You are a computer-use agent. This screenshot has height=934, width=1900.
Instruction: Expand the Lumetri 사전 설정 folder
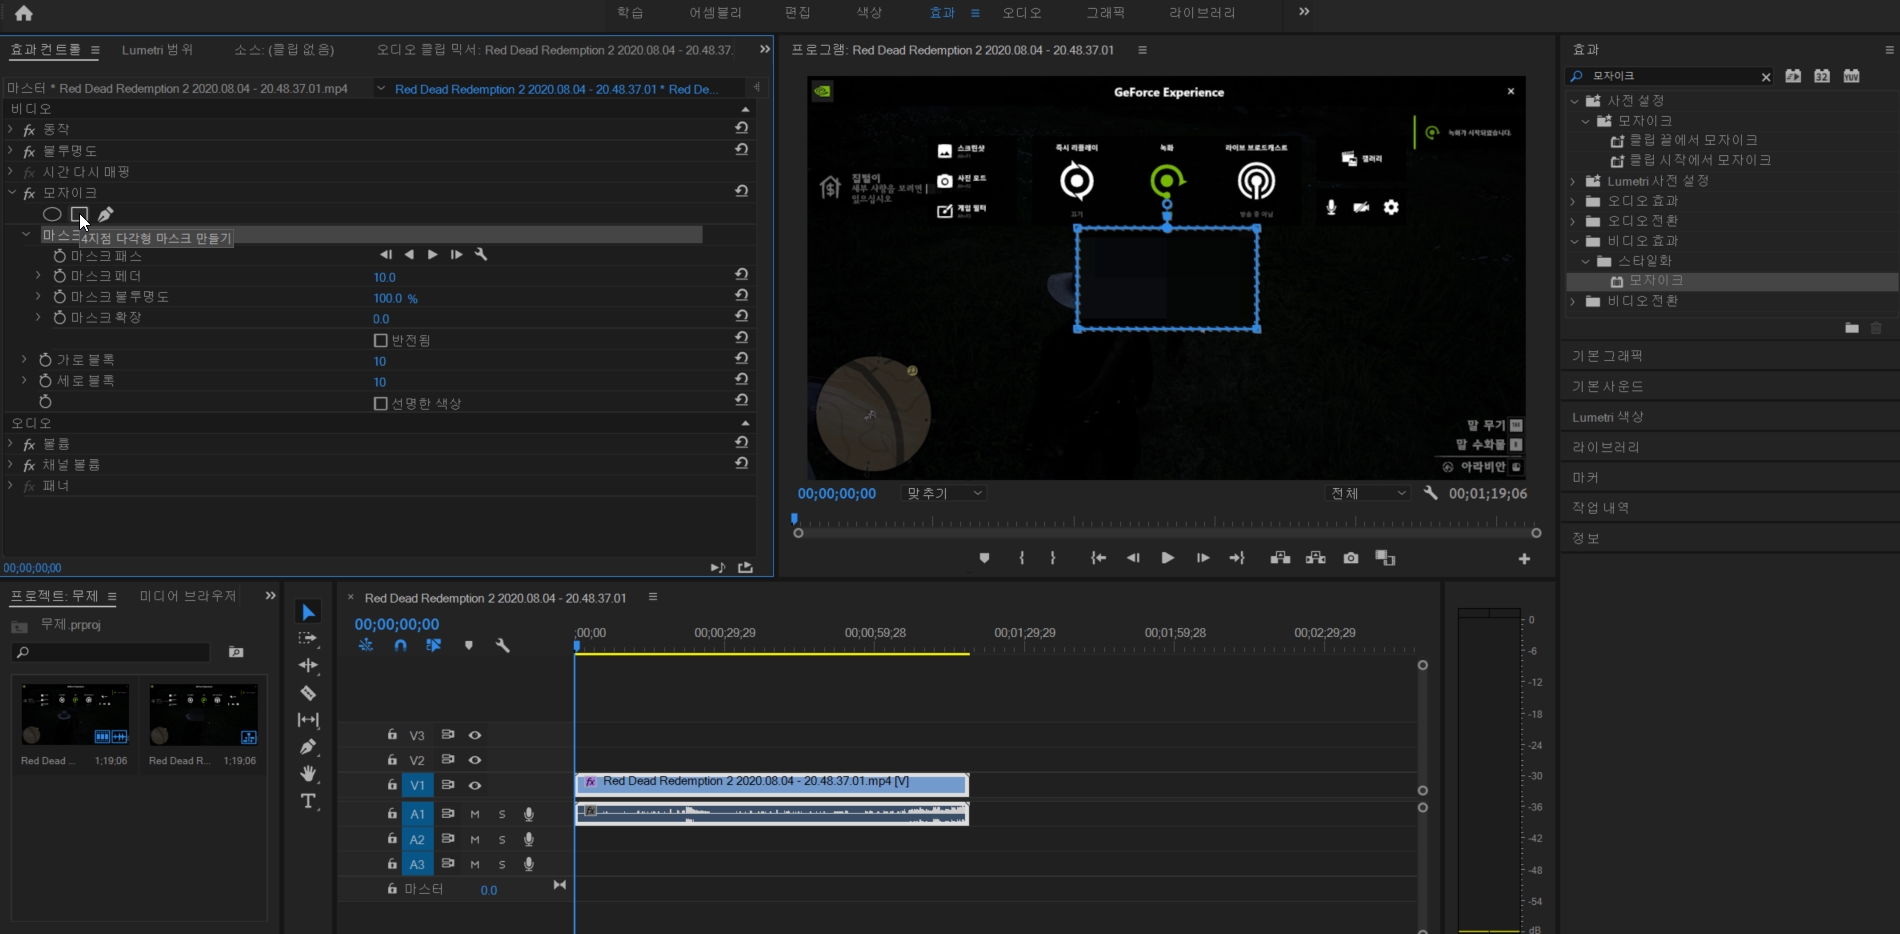(1573, 181)
